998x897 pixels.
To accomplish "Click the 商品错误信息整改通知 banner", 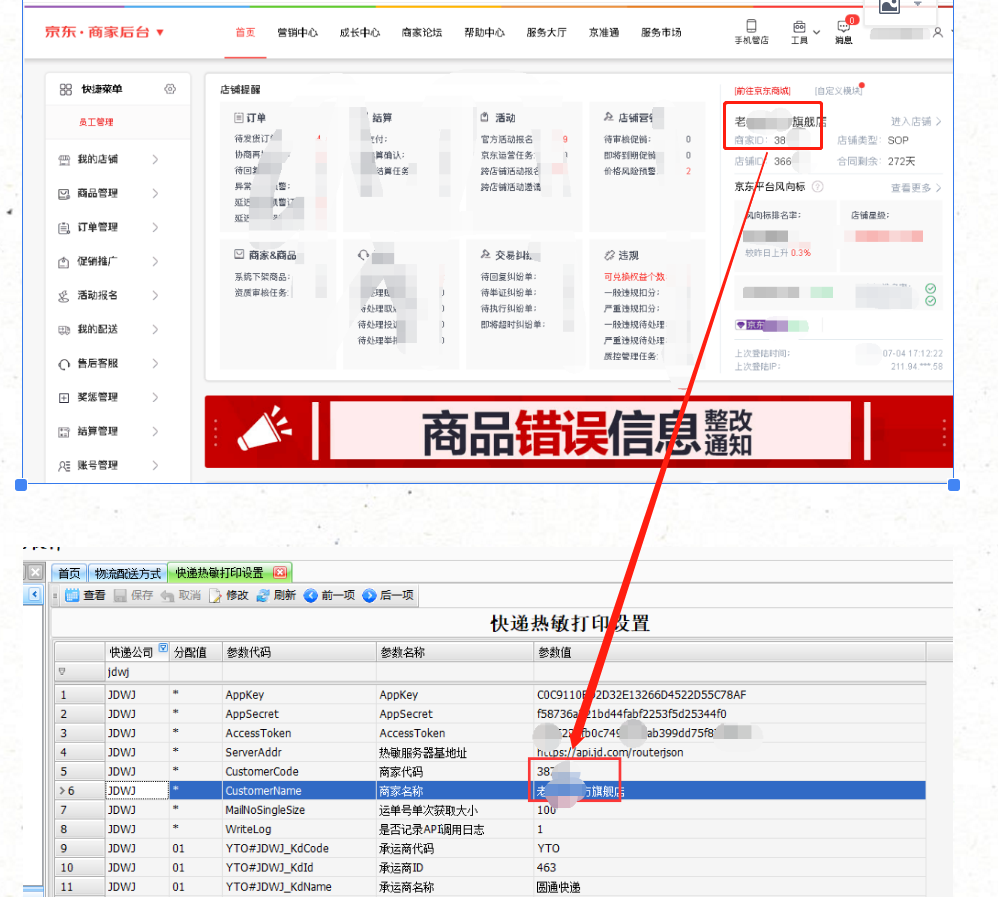I will click(x=579, y=432).
